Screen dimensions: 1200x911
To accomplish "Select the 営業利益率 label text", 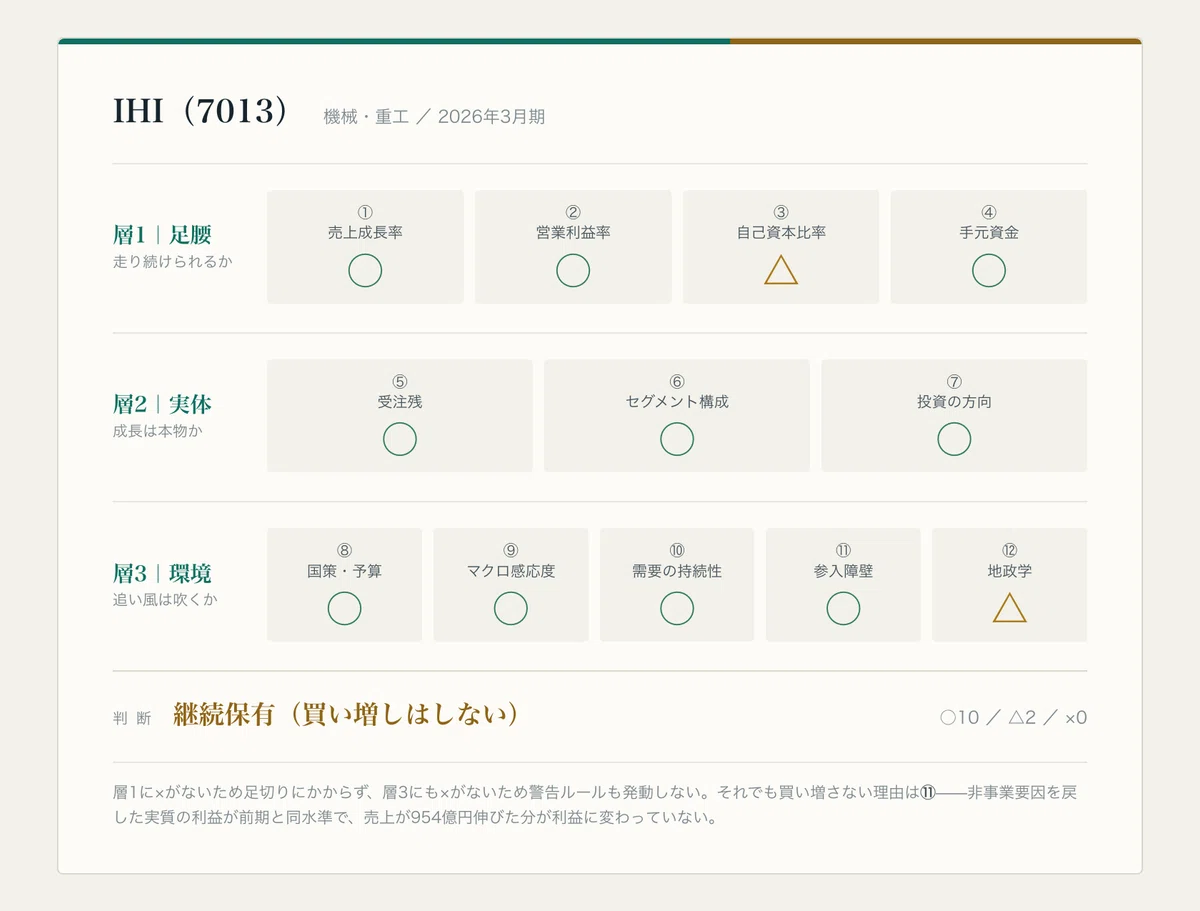I will pos(573,232).
